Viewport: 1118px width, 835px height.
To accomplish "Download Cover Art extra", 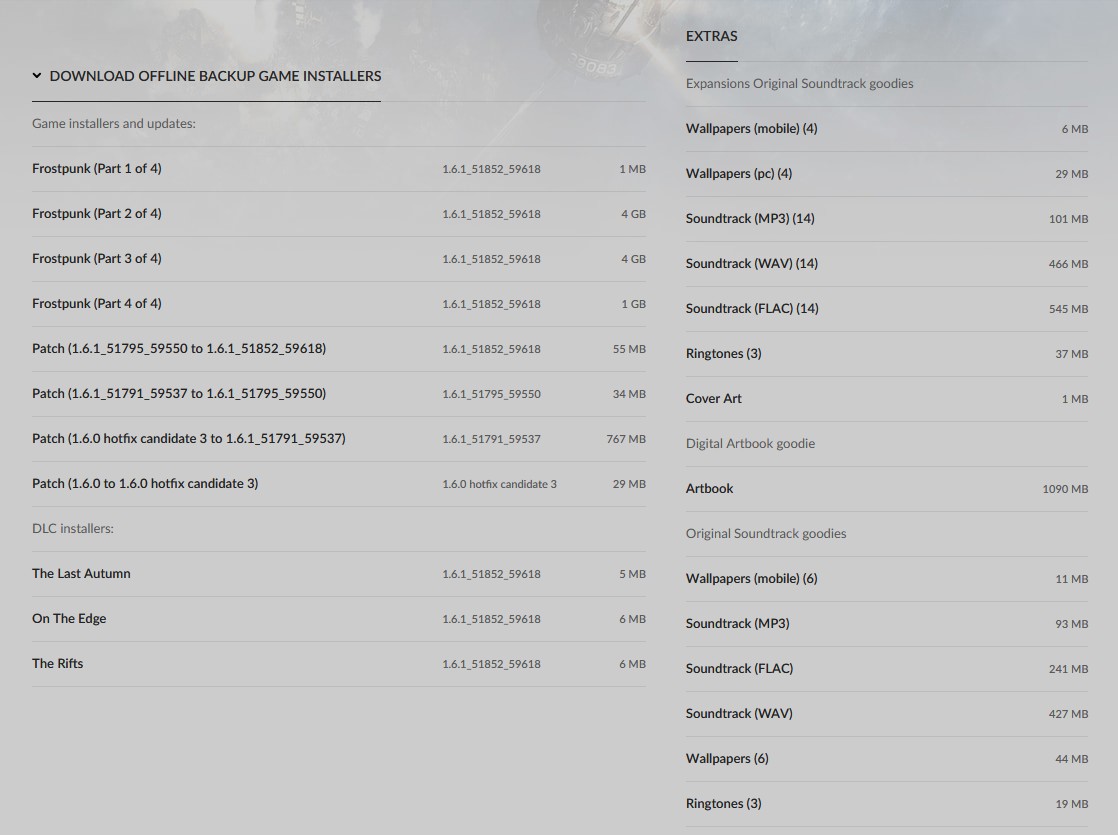I will coord(887,399).
